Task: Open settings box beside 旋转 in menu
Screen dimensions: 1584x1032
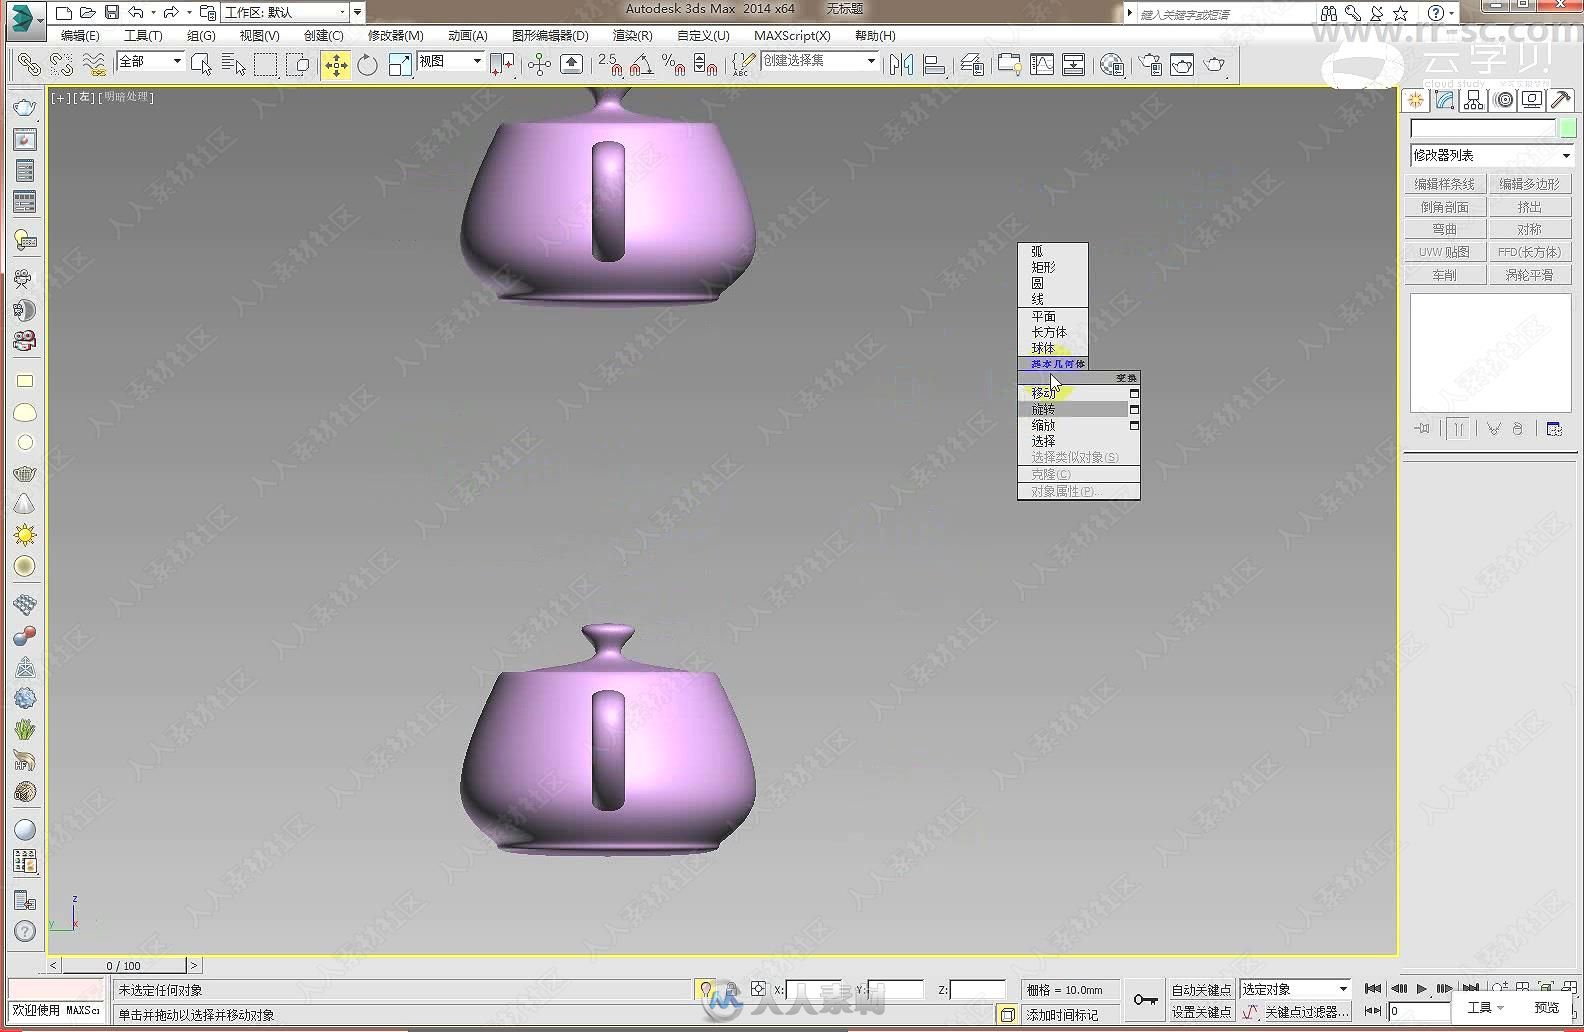Action: [1134, 410]
